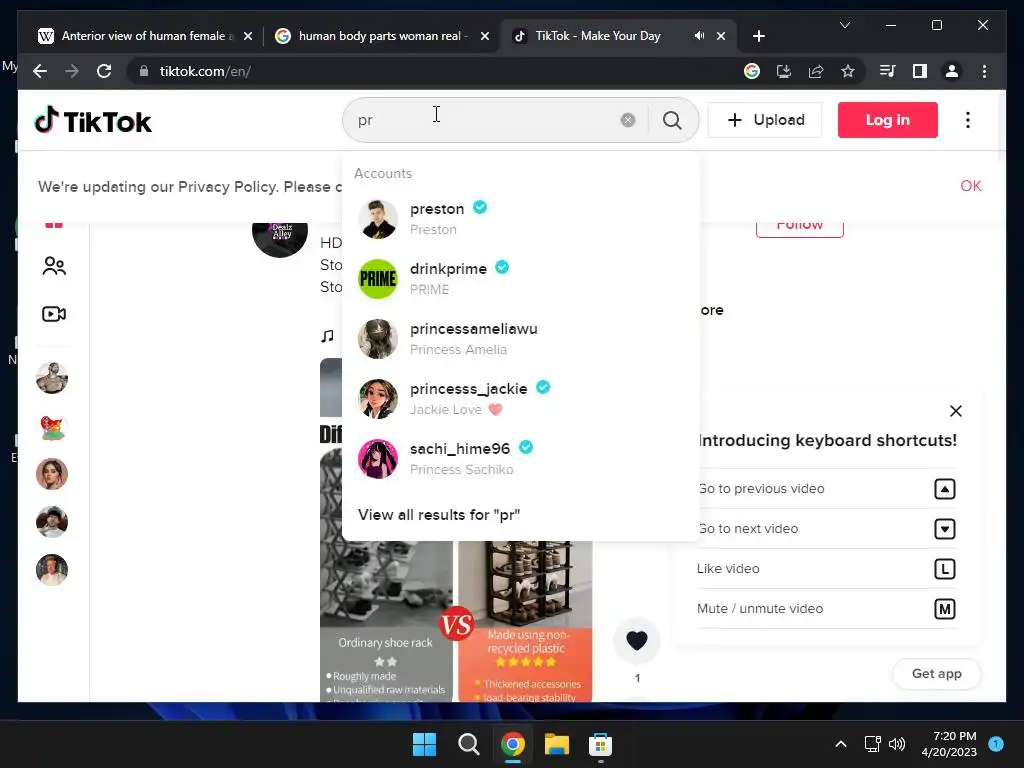The image size is (1024, 768).
Task: Open taskbar Search
Action: (x=468, y=744)
